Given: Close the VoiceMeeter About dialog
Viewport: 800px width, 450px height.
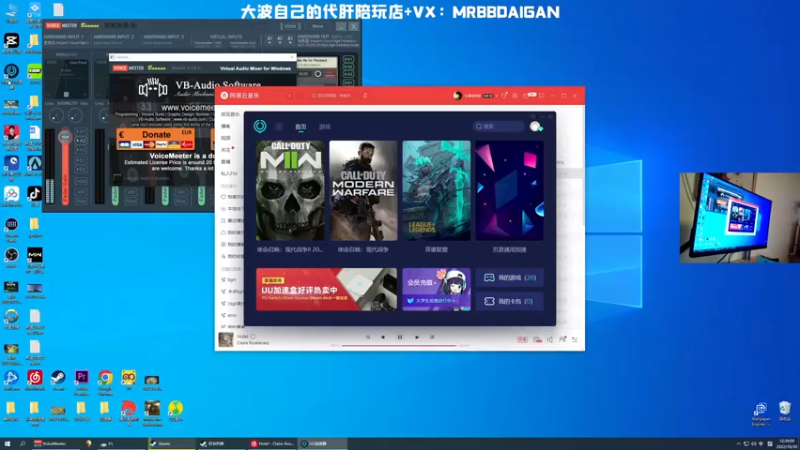Looking at the screenshot, I should (292, 57).
